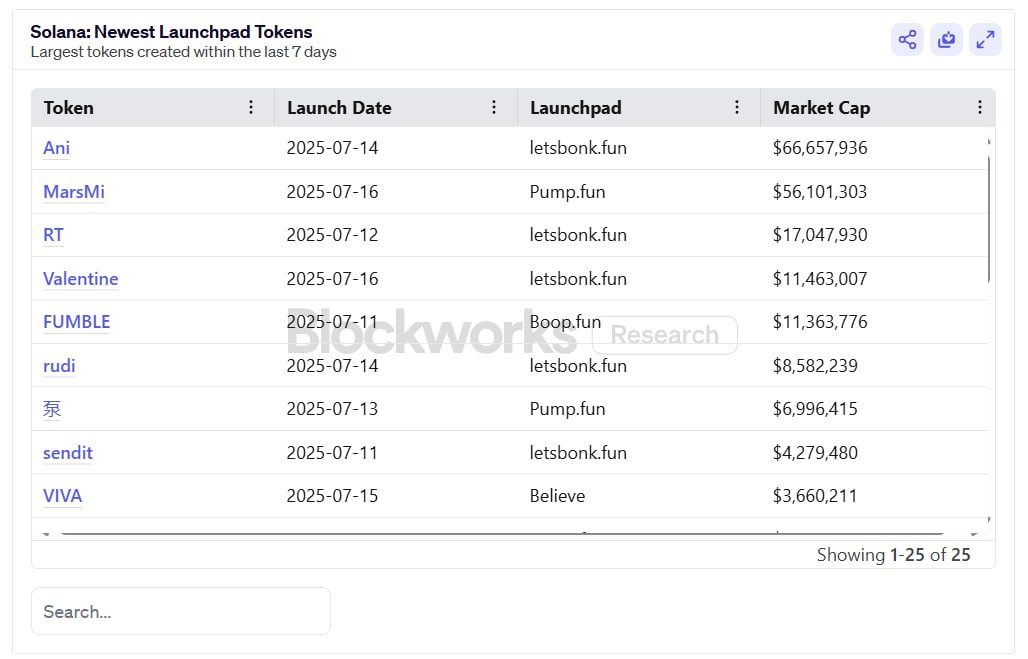Select Ani market cap $66,657,936
The width and height of the screenshot is (1028, 659).
(820, 148)
